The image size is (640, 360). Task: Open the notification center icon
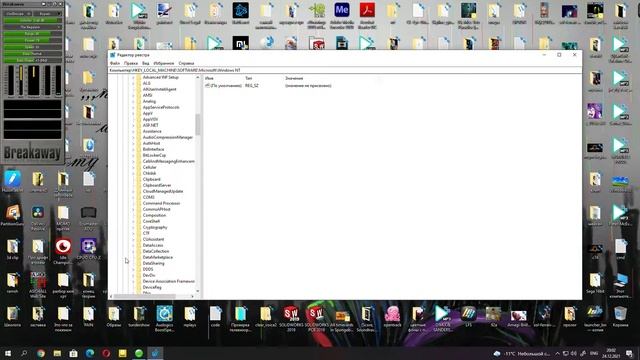[x=629, y=353]
